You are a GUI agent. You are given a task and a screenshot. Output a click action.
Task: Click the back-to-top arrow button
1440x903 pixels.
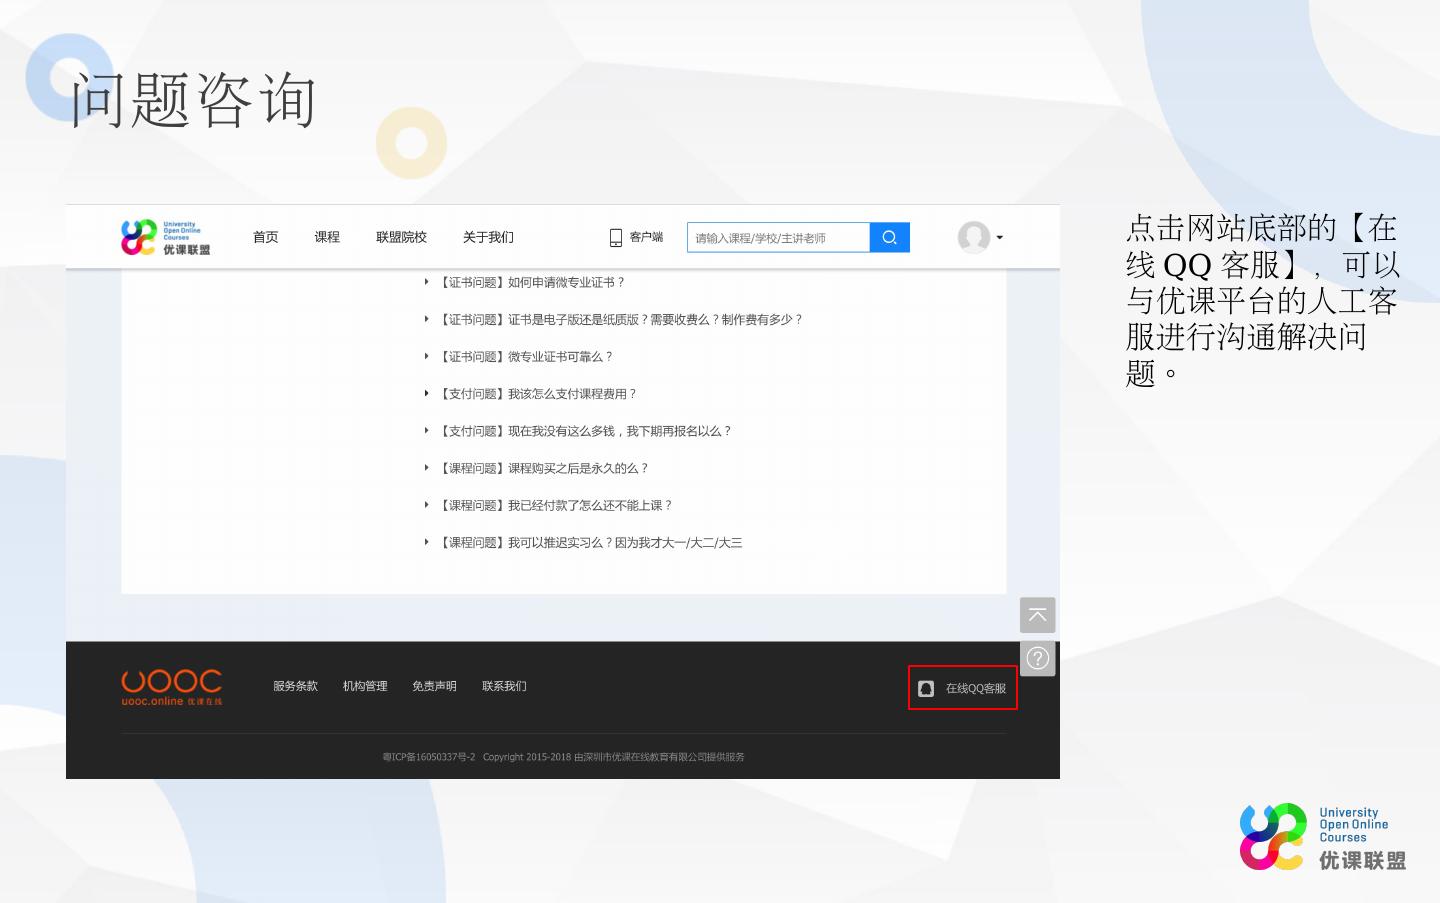[1037, 615]
